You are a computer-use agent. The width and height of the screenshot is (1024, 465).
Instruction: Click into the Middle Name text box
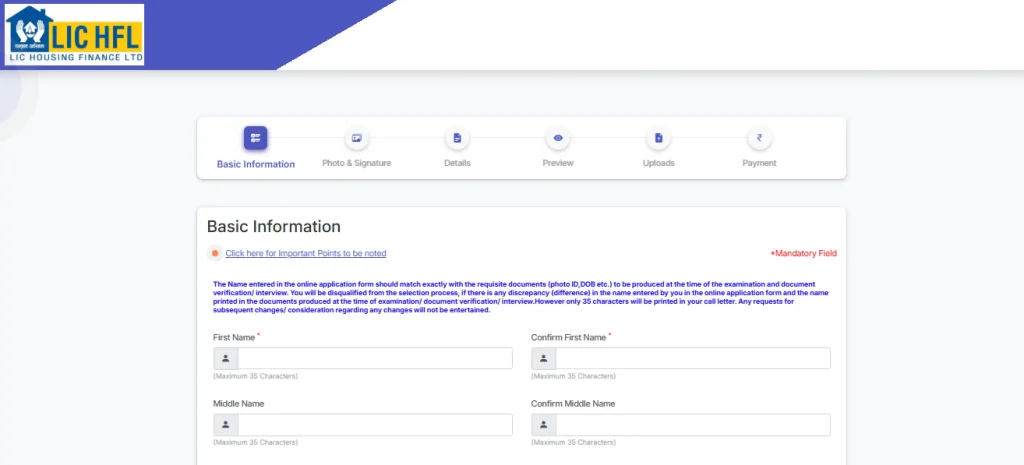tap(374, 425)
